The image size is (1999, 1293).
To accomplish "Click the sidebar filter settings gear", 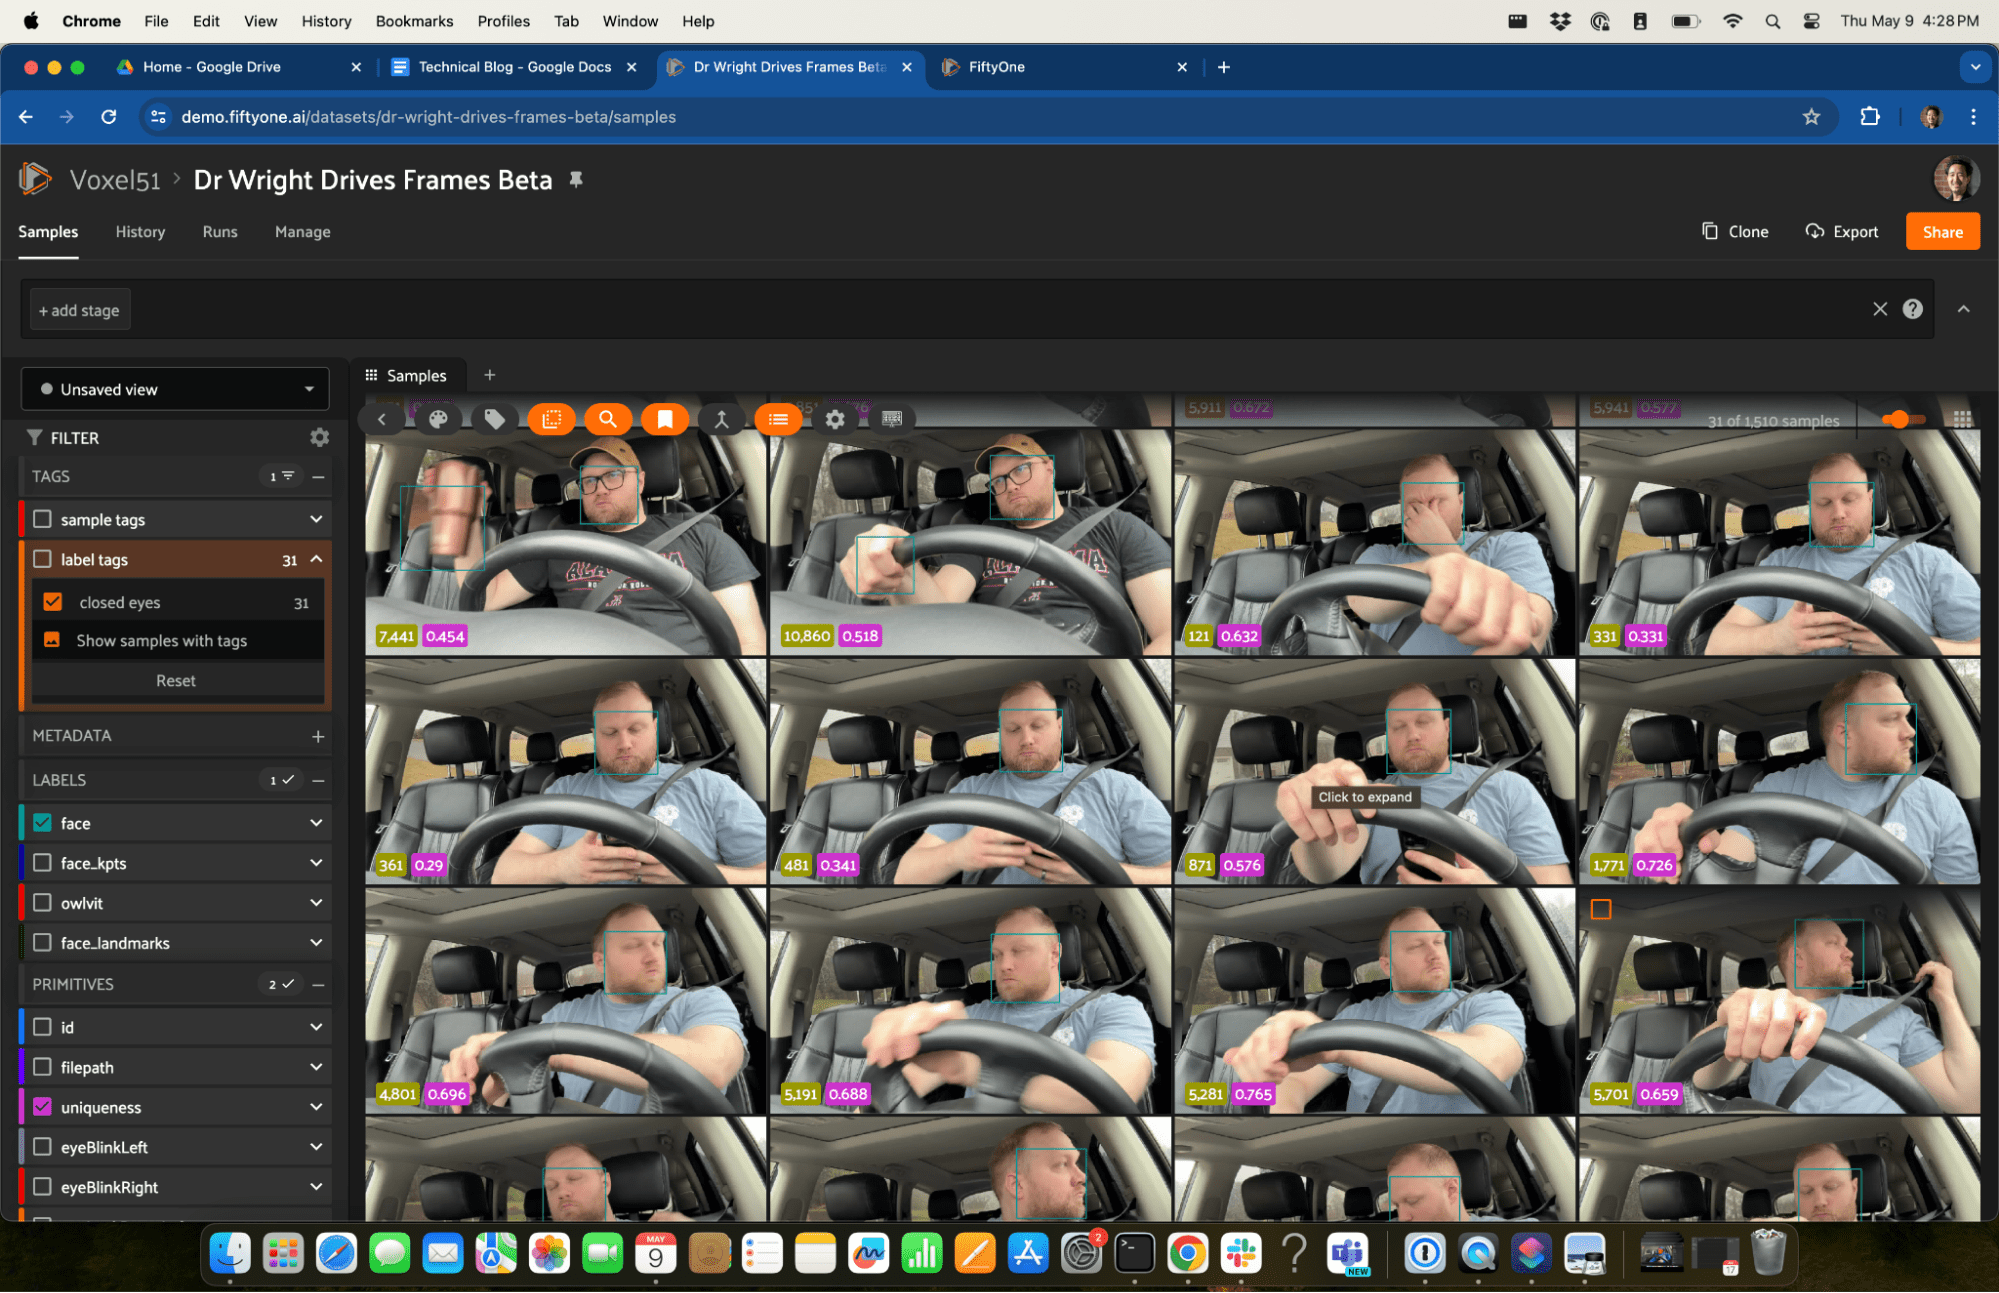I will pyautogui.click(x=319, y=437).
